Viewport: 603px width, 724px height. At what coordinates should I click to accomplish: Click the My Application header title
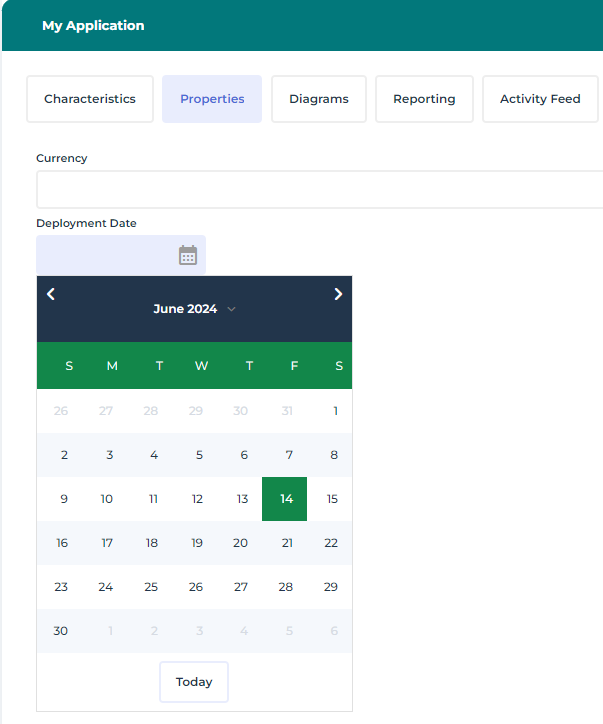coord(93,26)
